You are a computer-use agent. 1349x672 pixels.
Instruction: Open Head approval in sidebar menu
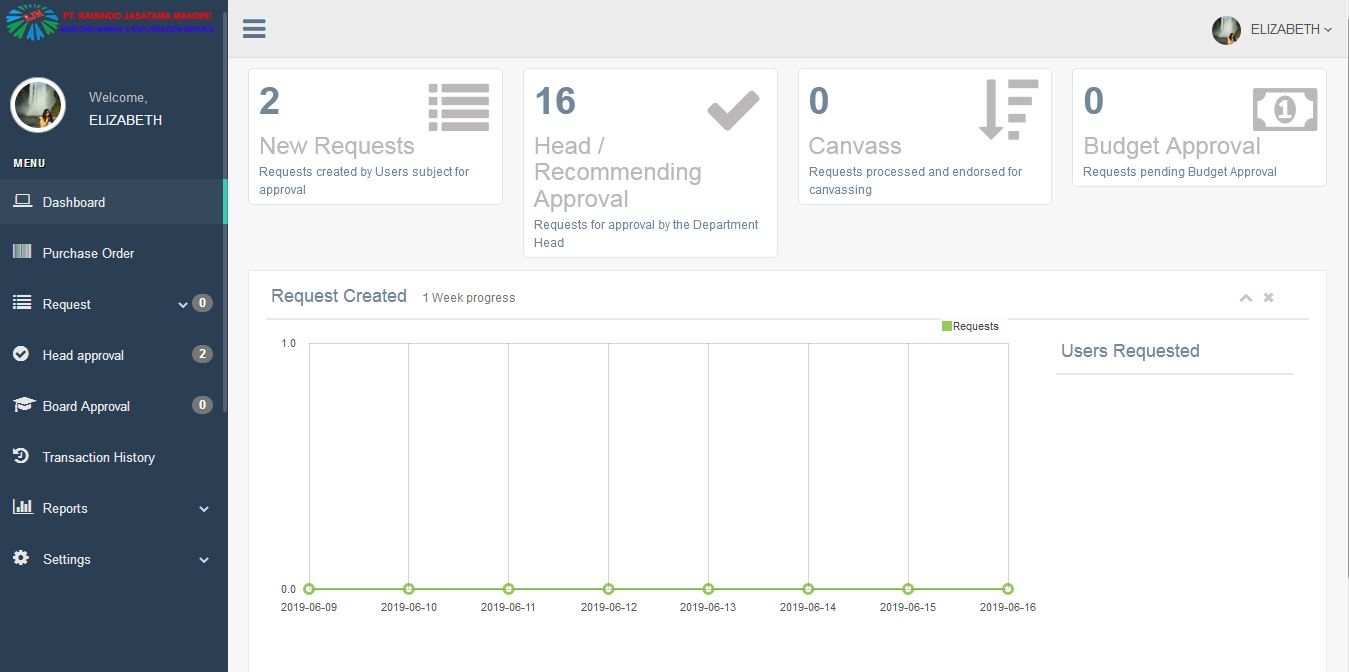click(x=83, y=355)
